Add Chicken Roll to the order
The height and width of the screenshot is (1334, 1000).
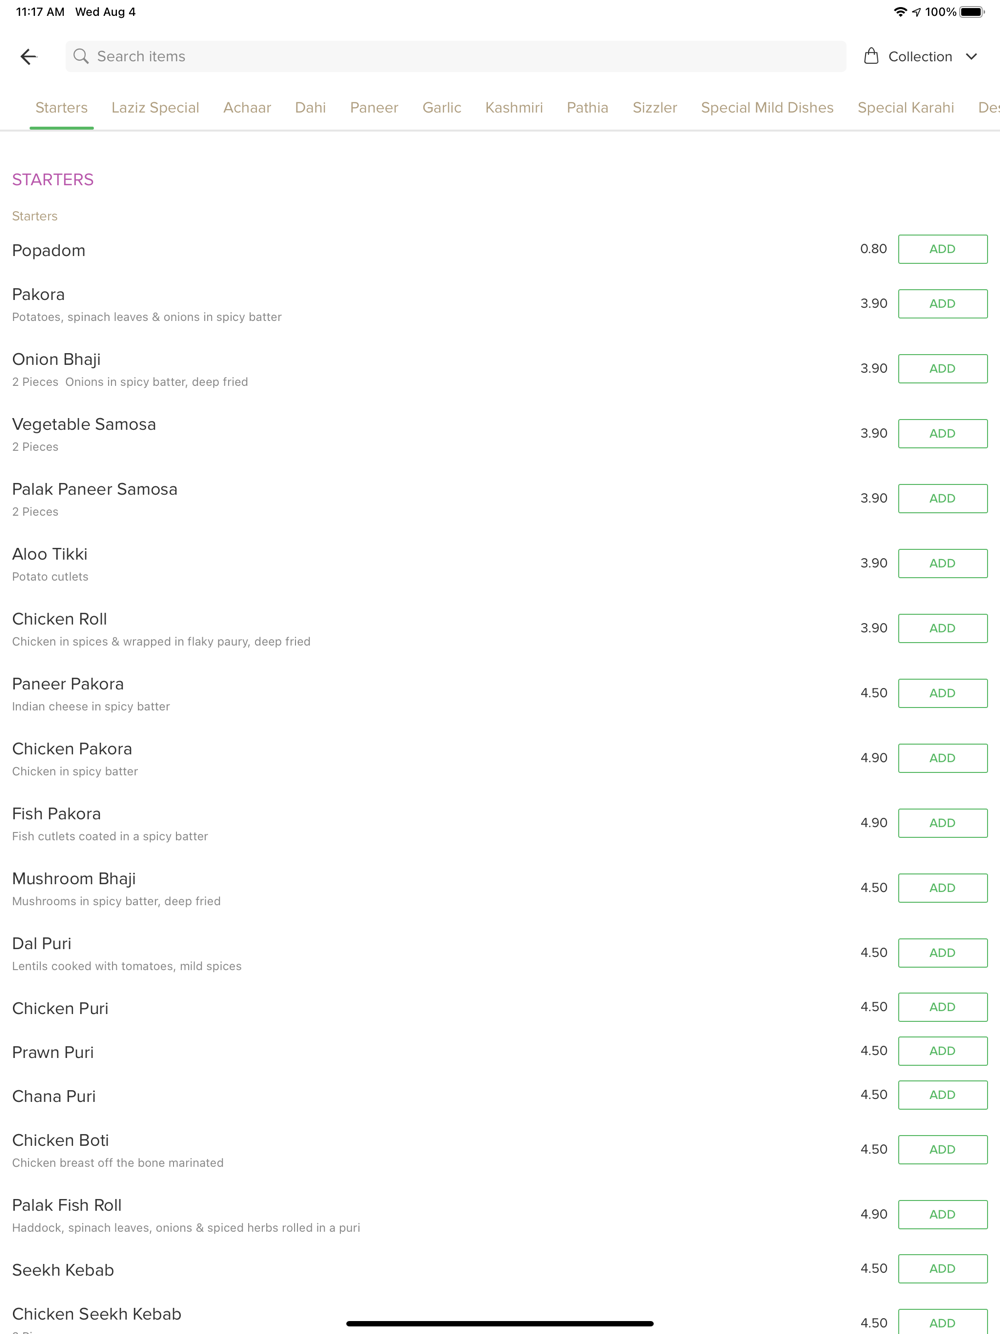[943, 629]
